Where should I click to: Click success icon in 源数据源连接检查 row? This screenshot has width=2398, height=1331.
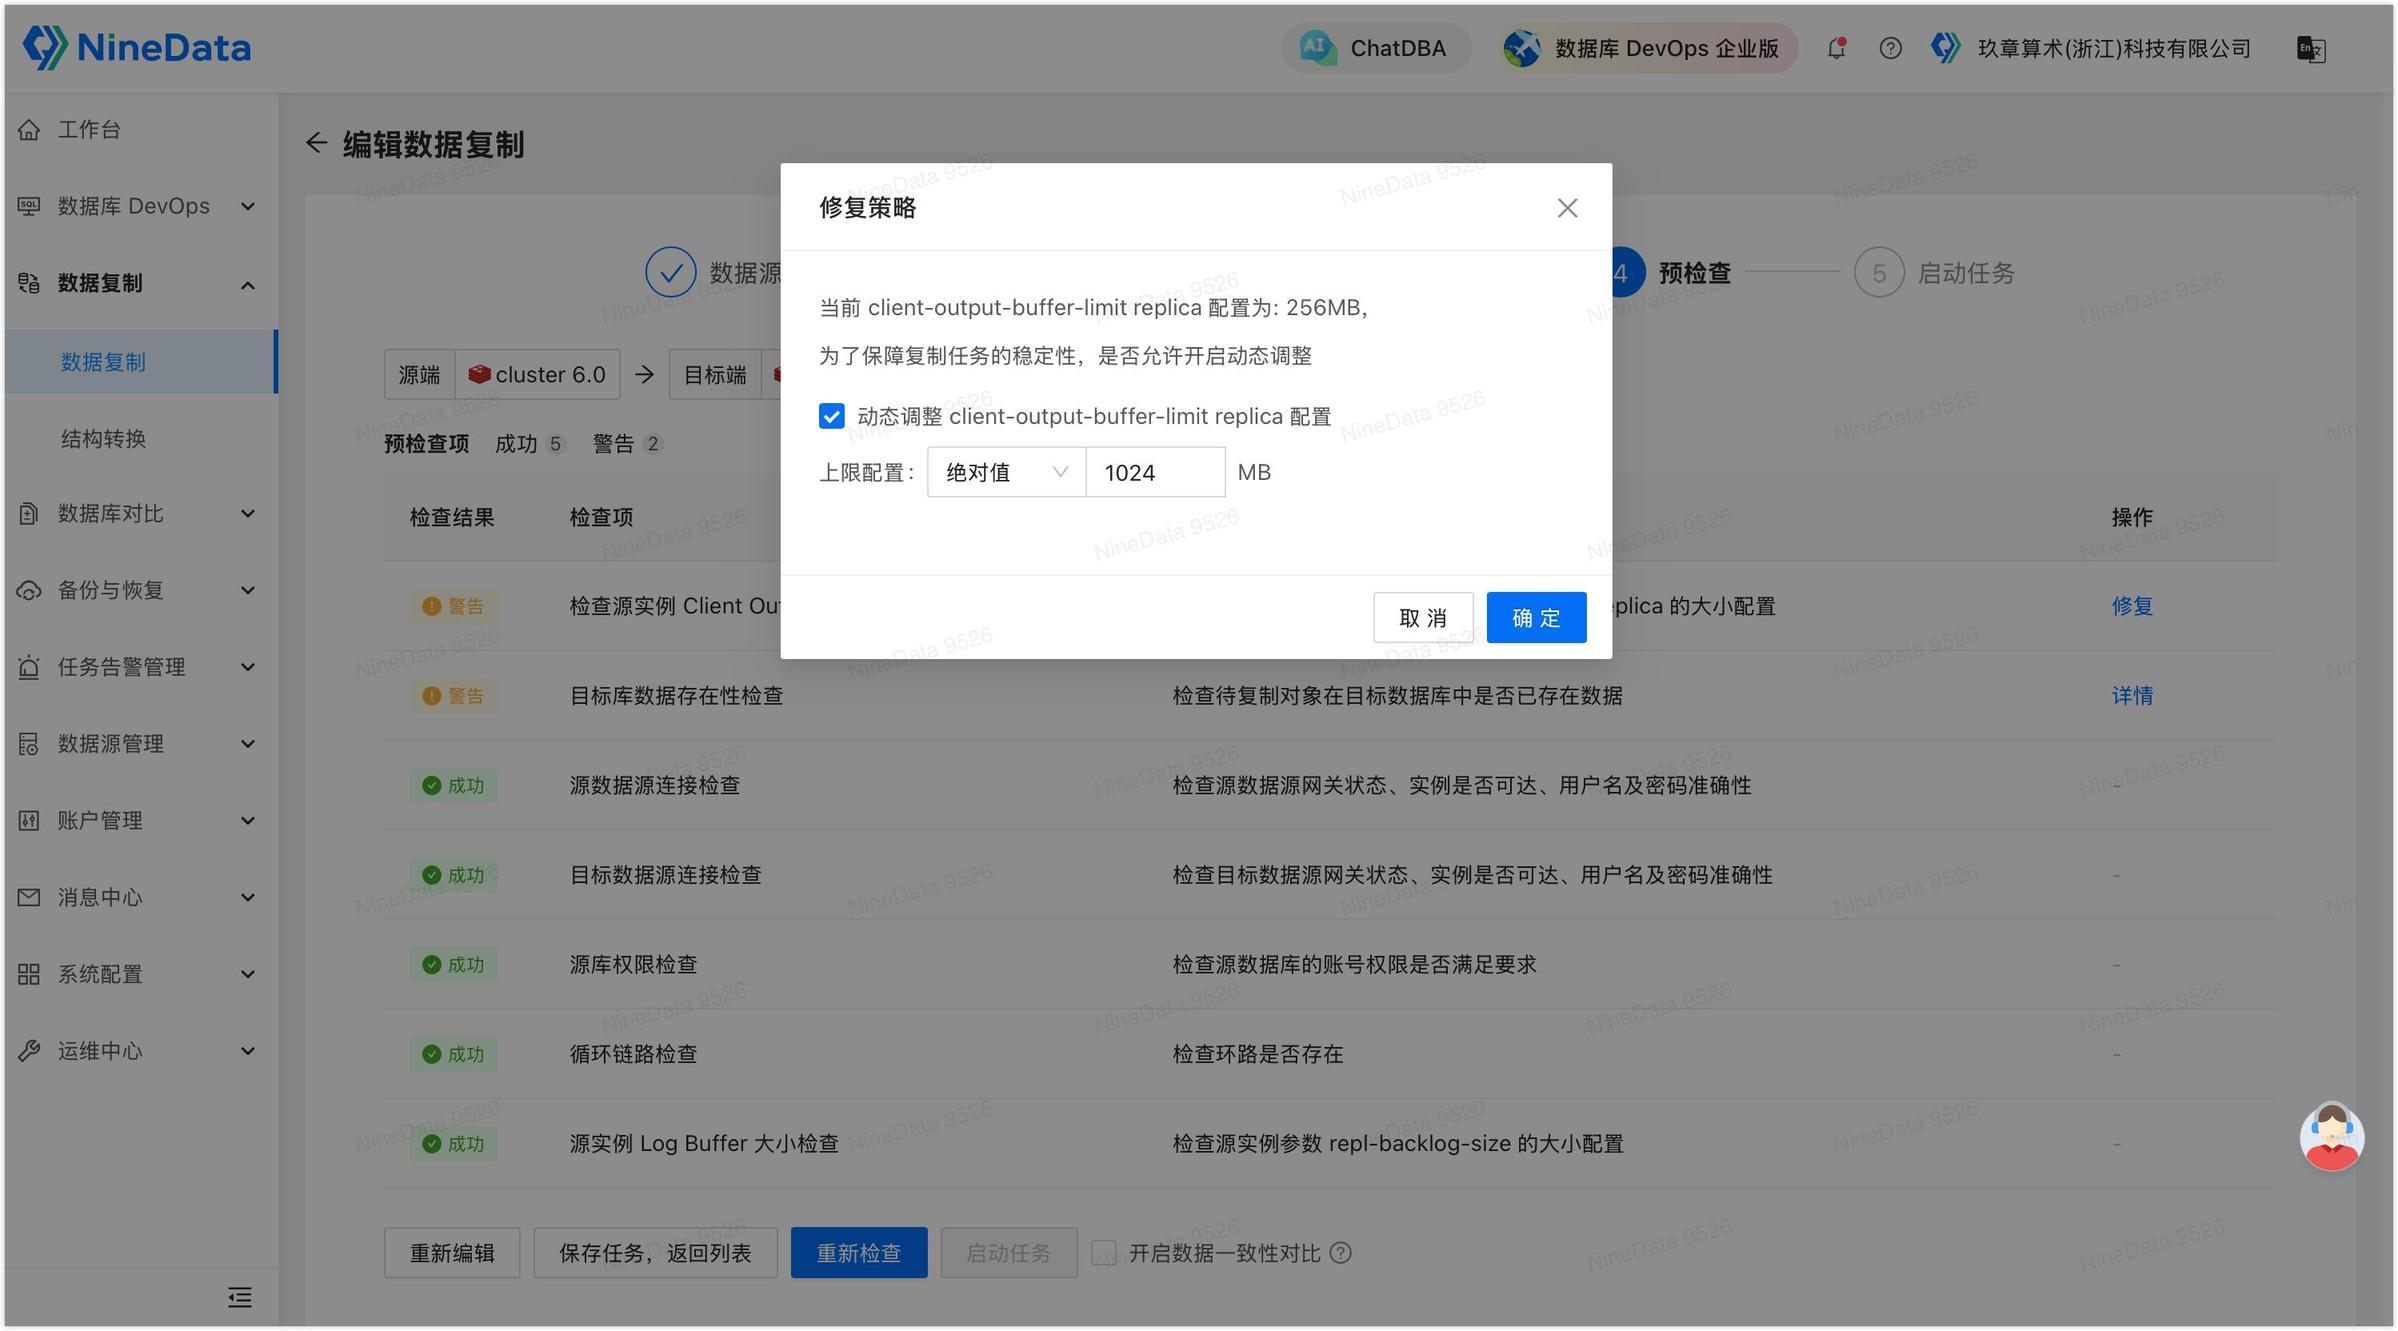click(431, 785)
